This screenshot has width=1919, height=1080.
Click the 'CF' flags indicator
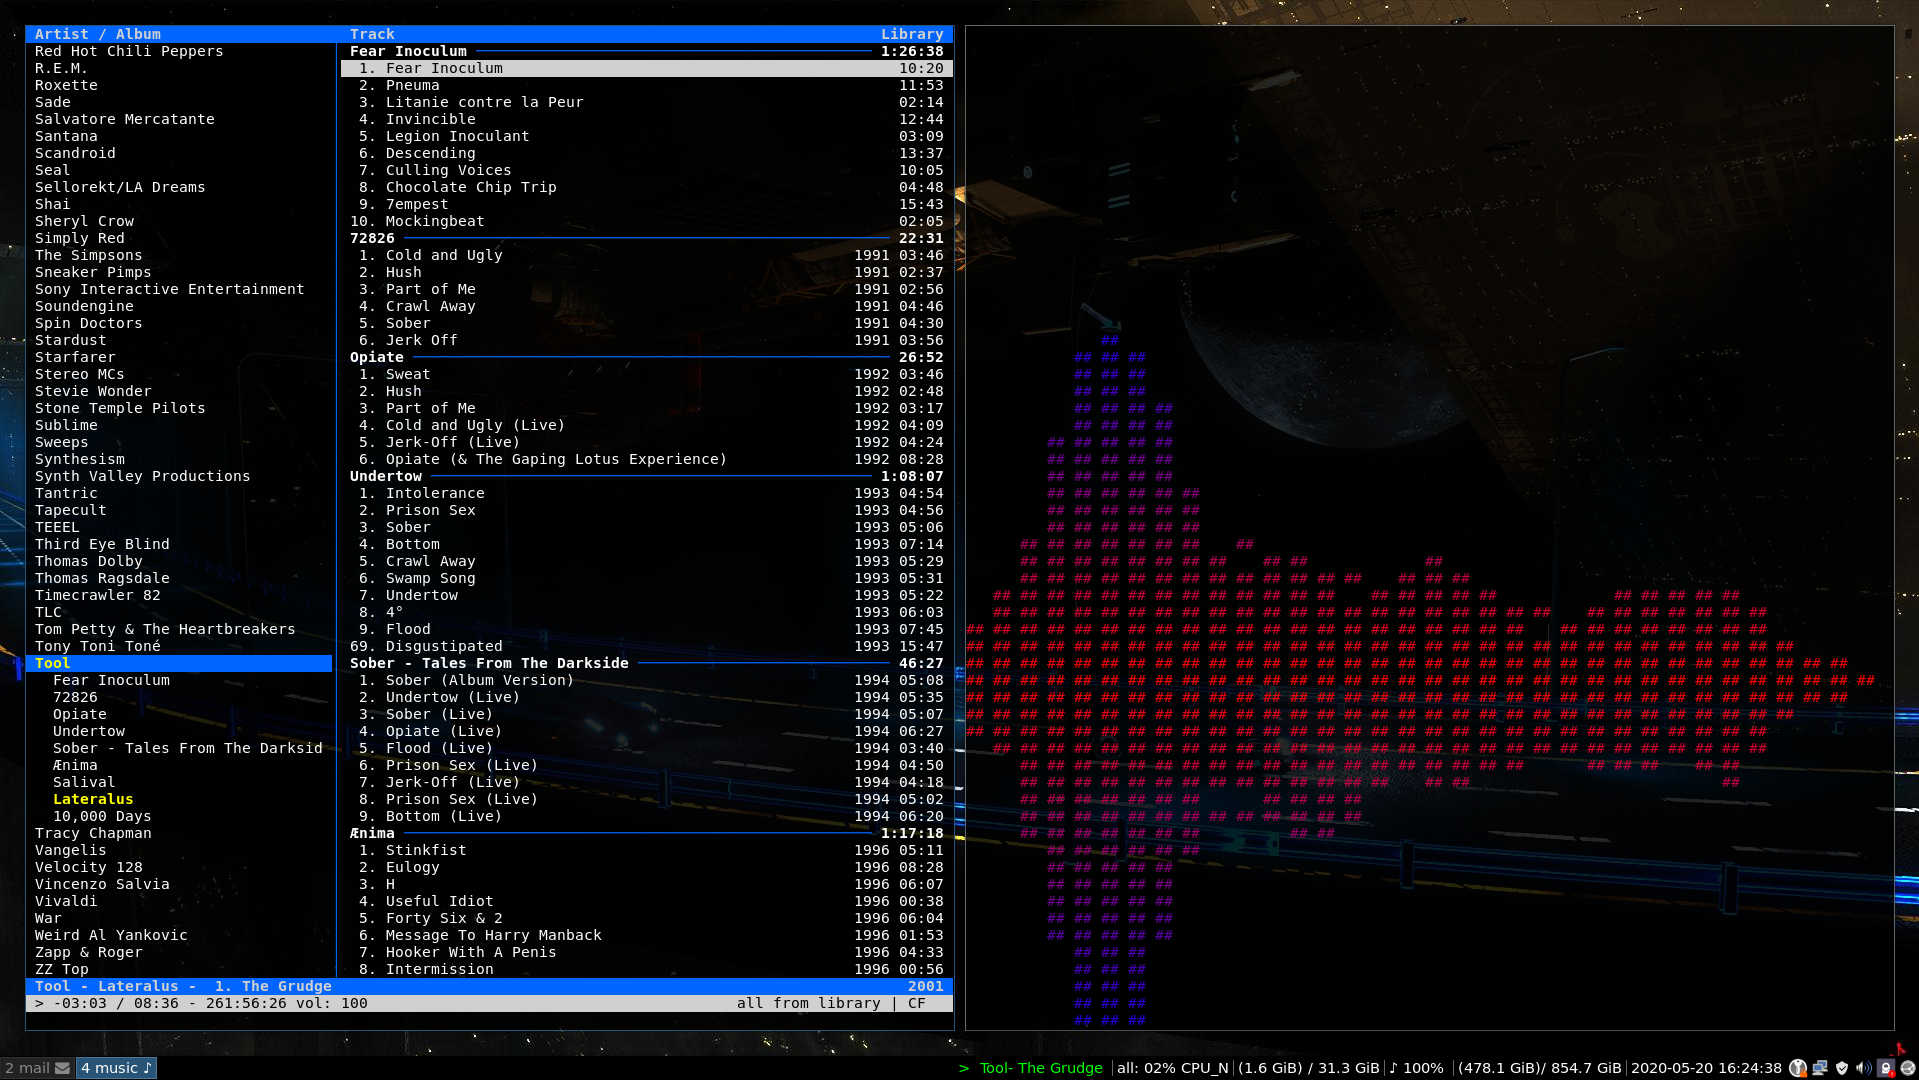tap(917, 1003)
